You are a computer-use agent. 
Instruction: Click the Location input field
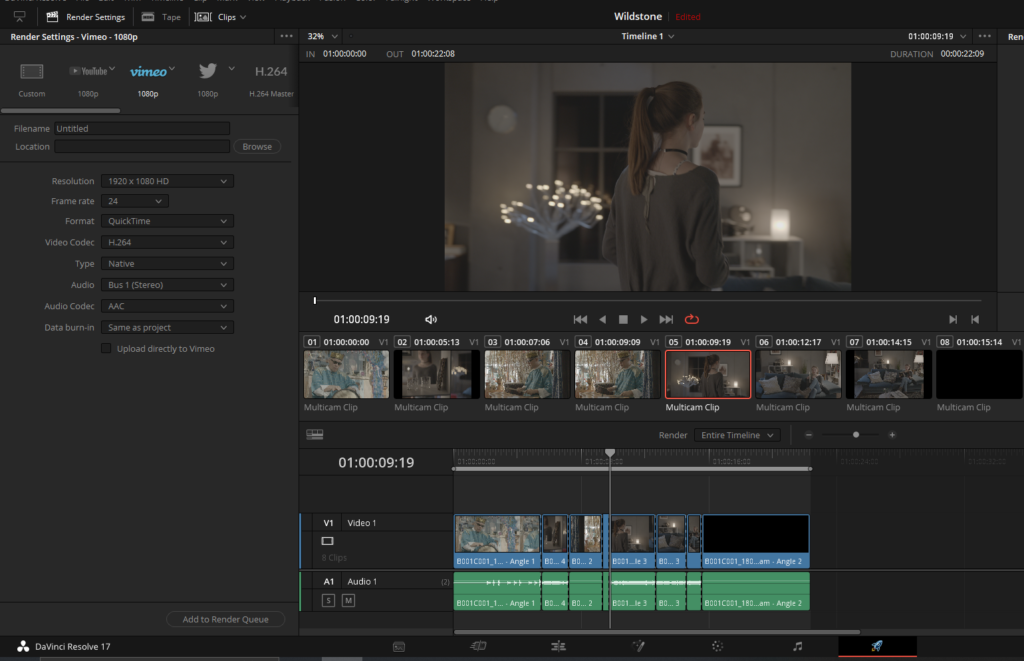click(x=142, y=147)
